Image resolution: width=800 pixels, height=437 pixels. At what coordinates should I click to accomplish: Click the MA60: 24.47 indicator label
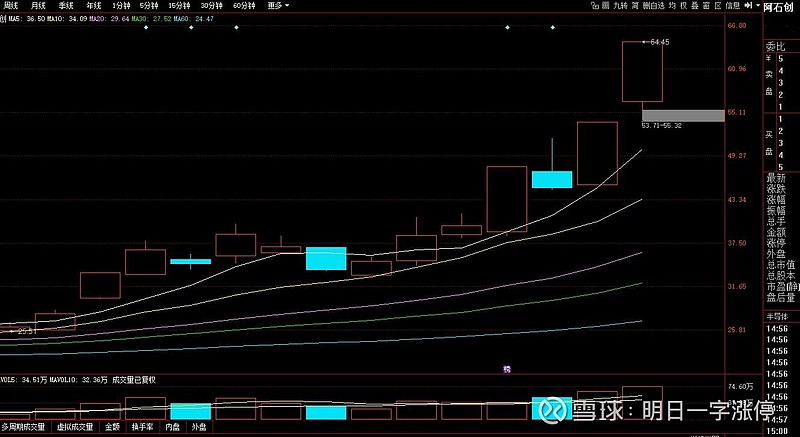(x=193, y=19)
